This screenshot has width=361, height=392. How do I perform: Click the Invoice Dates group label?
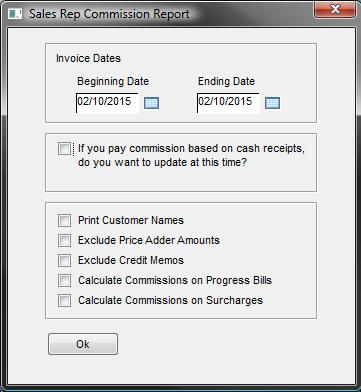click(x=88, y=58)
